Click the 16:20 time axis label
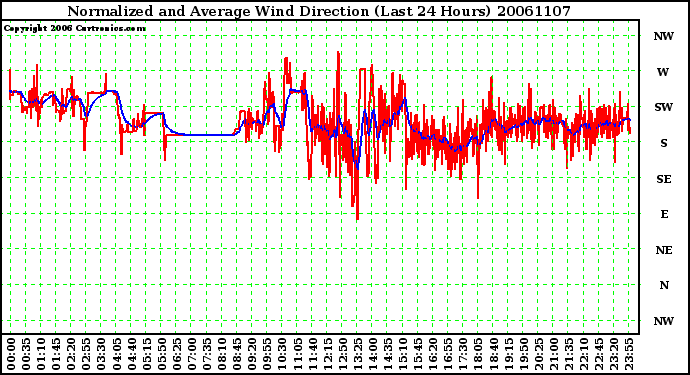Screen dimensions: 690x375 click(x=433, y=354)
